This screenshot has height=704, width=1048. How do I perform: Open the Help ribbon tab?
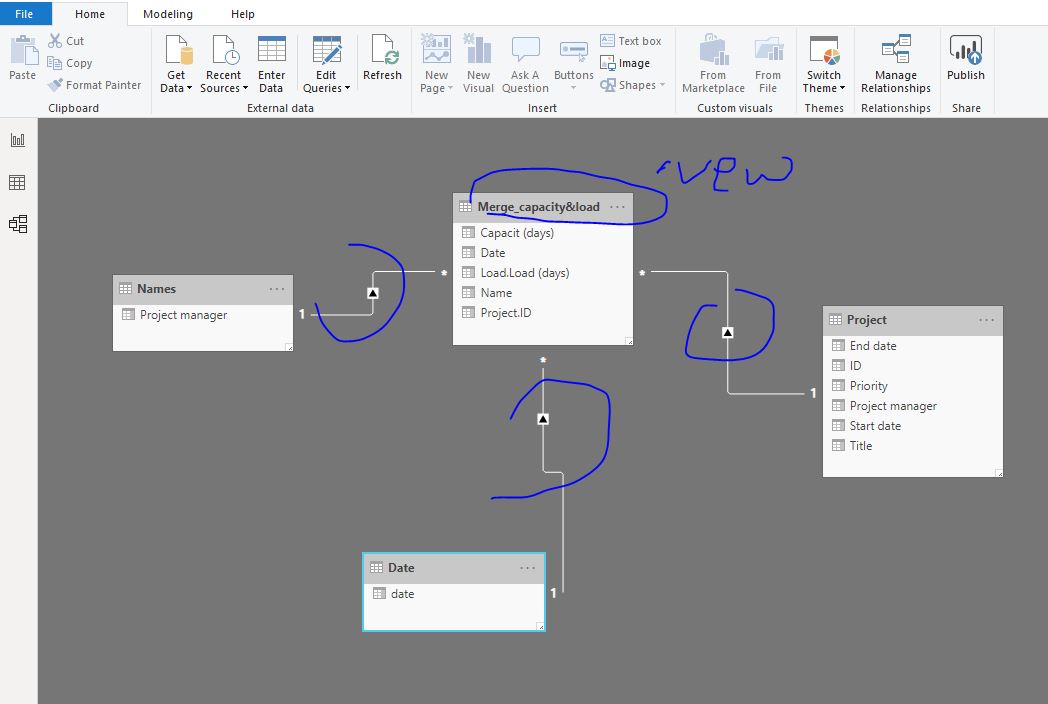(x=243, y=14)
